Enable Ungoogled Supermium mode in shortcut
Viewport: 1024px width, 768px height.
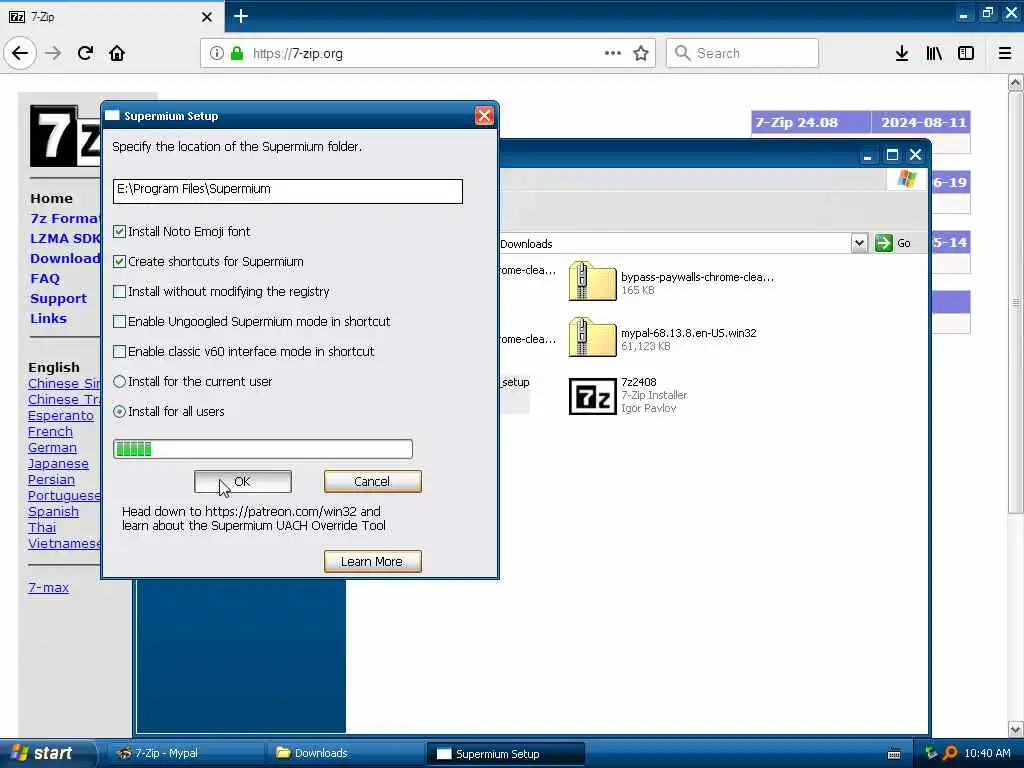pyautogui.click(x=120, y=321)
